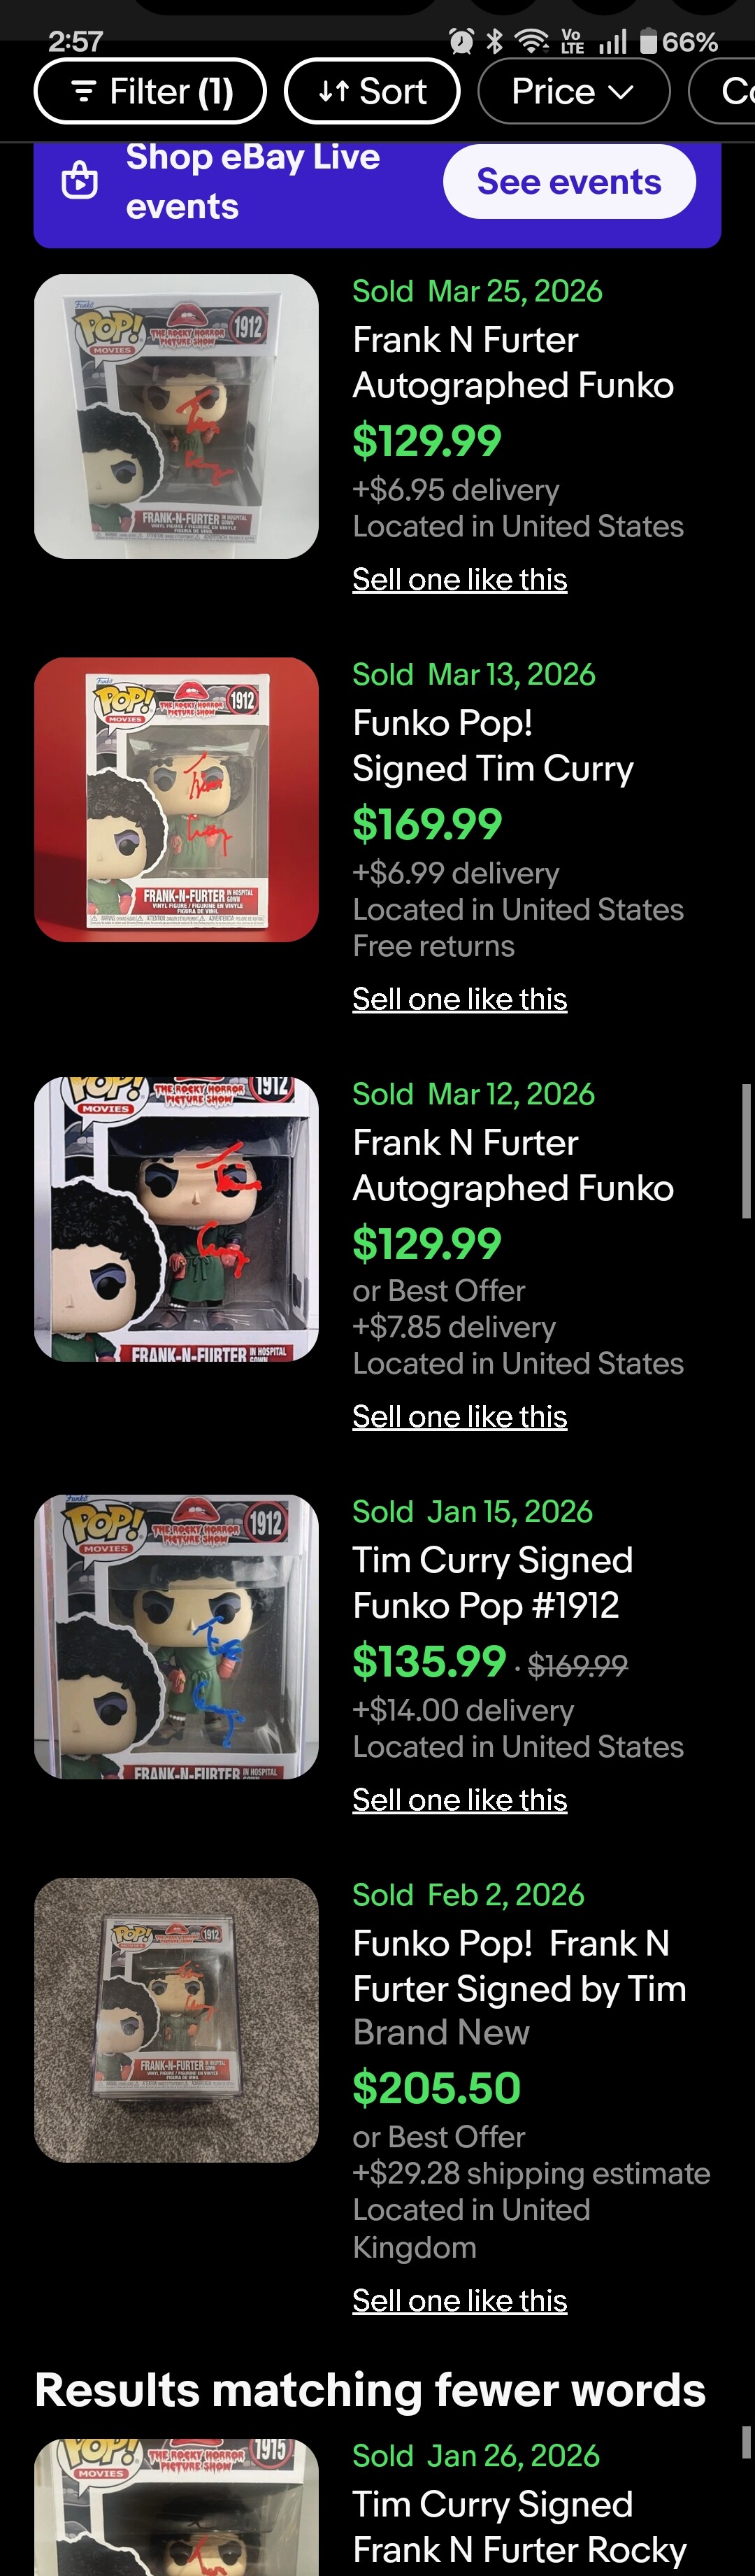Tap the Wi-Fi status icon

pyautogui.click(x=531, y=42)
